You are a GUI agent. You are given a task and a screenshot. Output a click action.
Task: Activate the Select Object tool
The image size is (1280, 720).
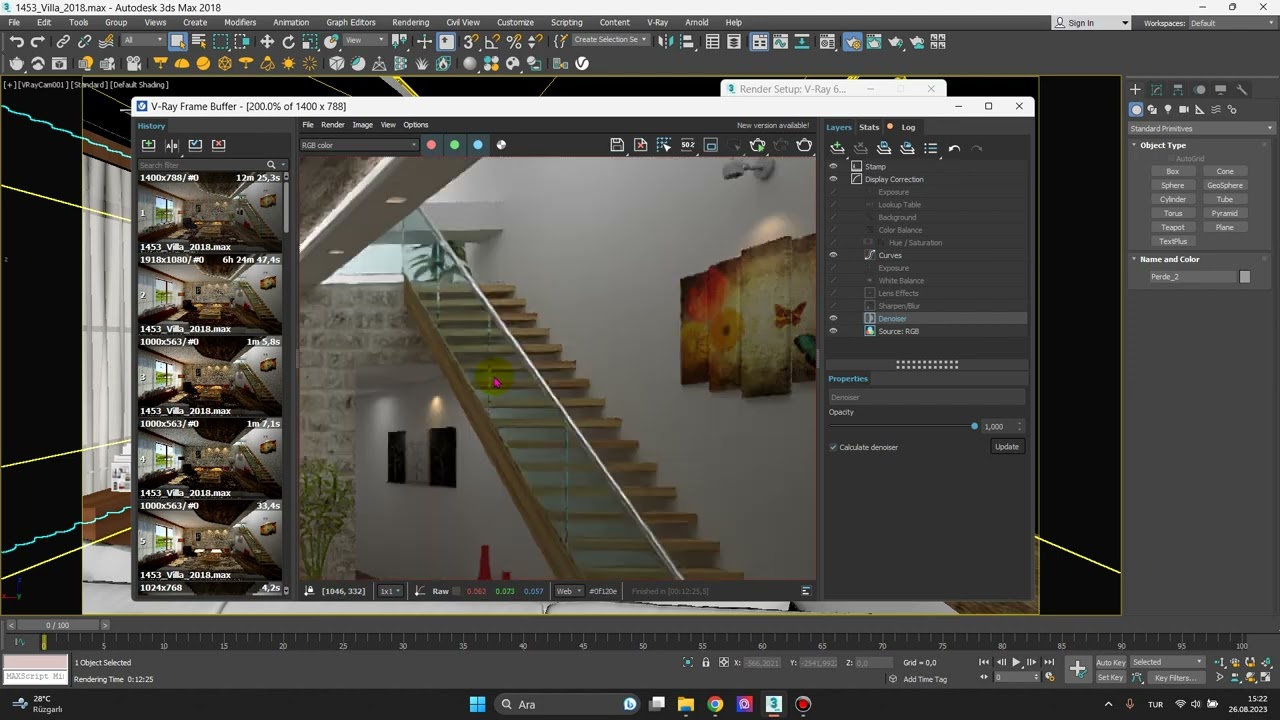pos(177,42)
